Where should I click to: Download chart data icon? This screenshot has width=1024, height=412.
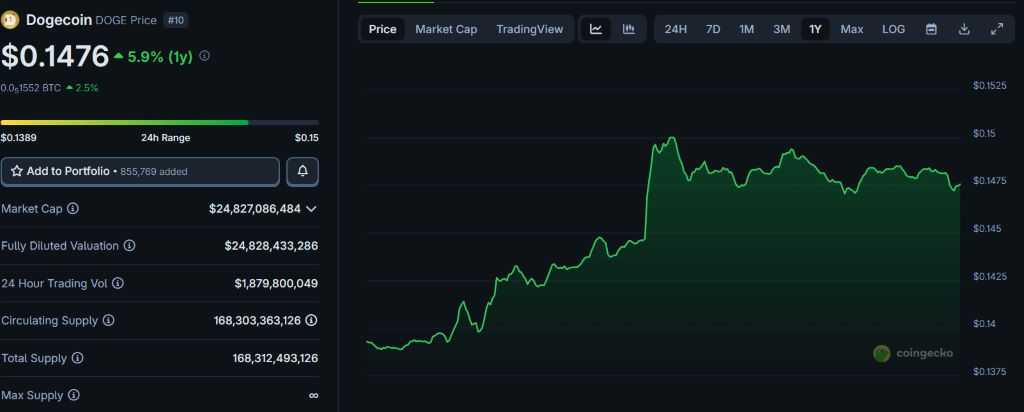pos(964,29)
